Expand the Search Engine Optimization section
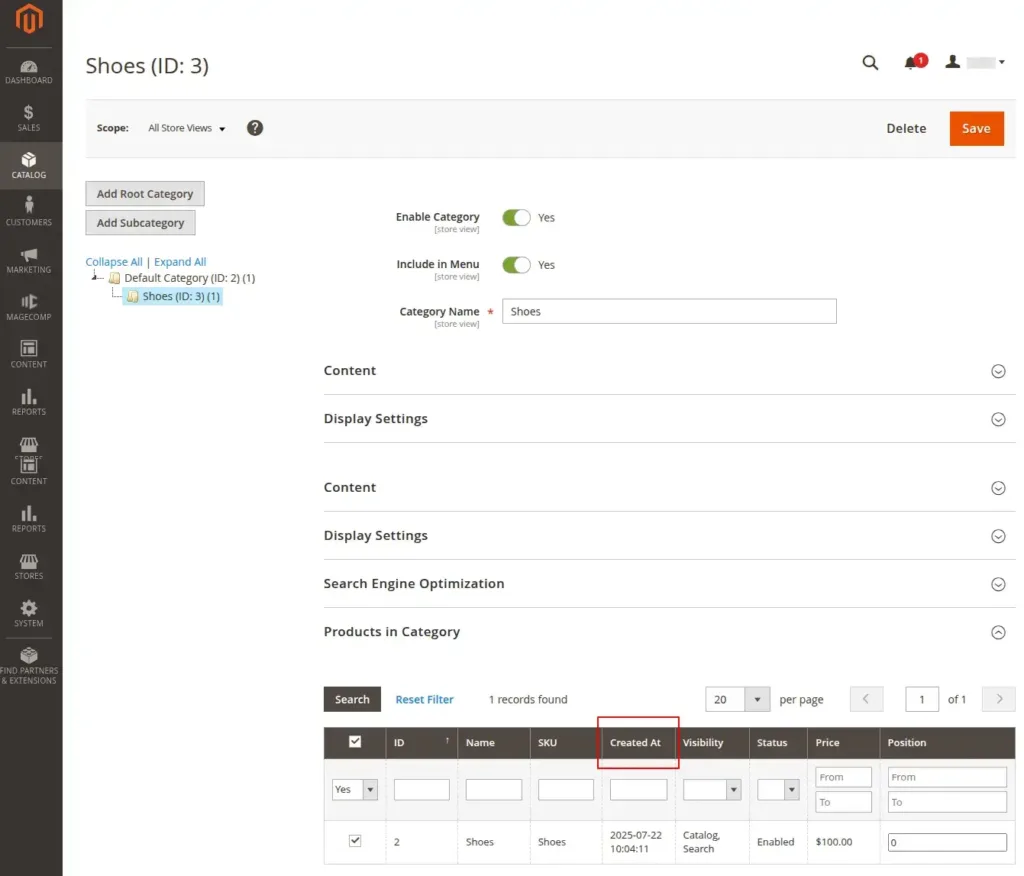The width and height of the screenshot is (1024, 876). pyautogui.click(x=997, y=584)
